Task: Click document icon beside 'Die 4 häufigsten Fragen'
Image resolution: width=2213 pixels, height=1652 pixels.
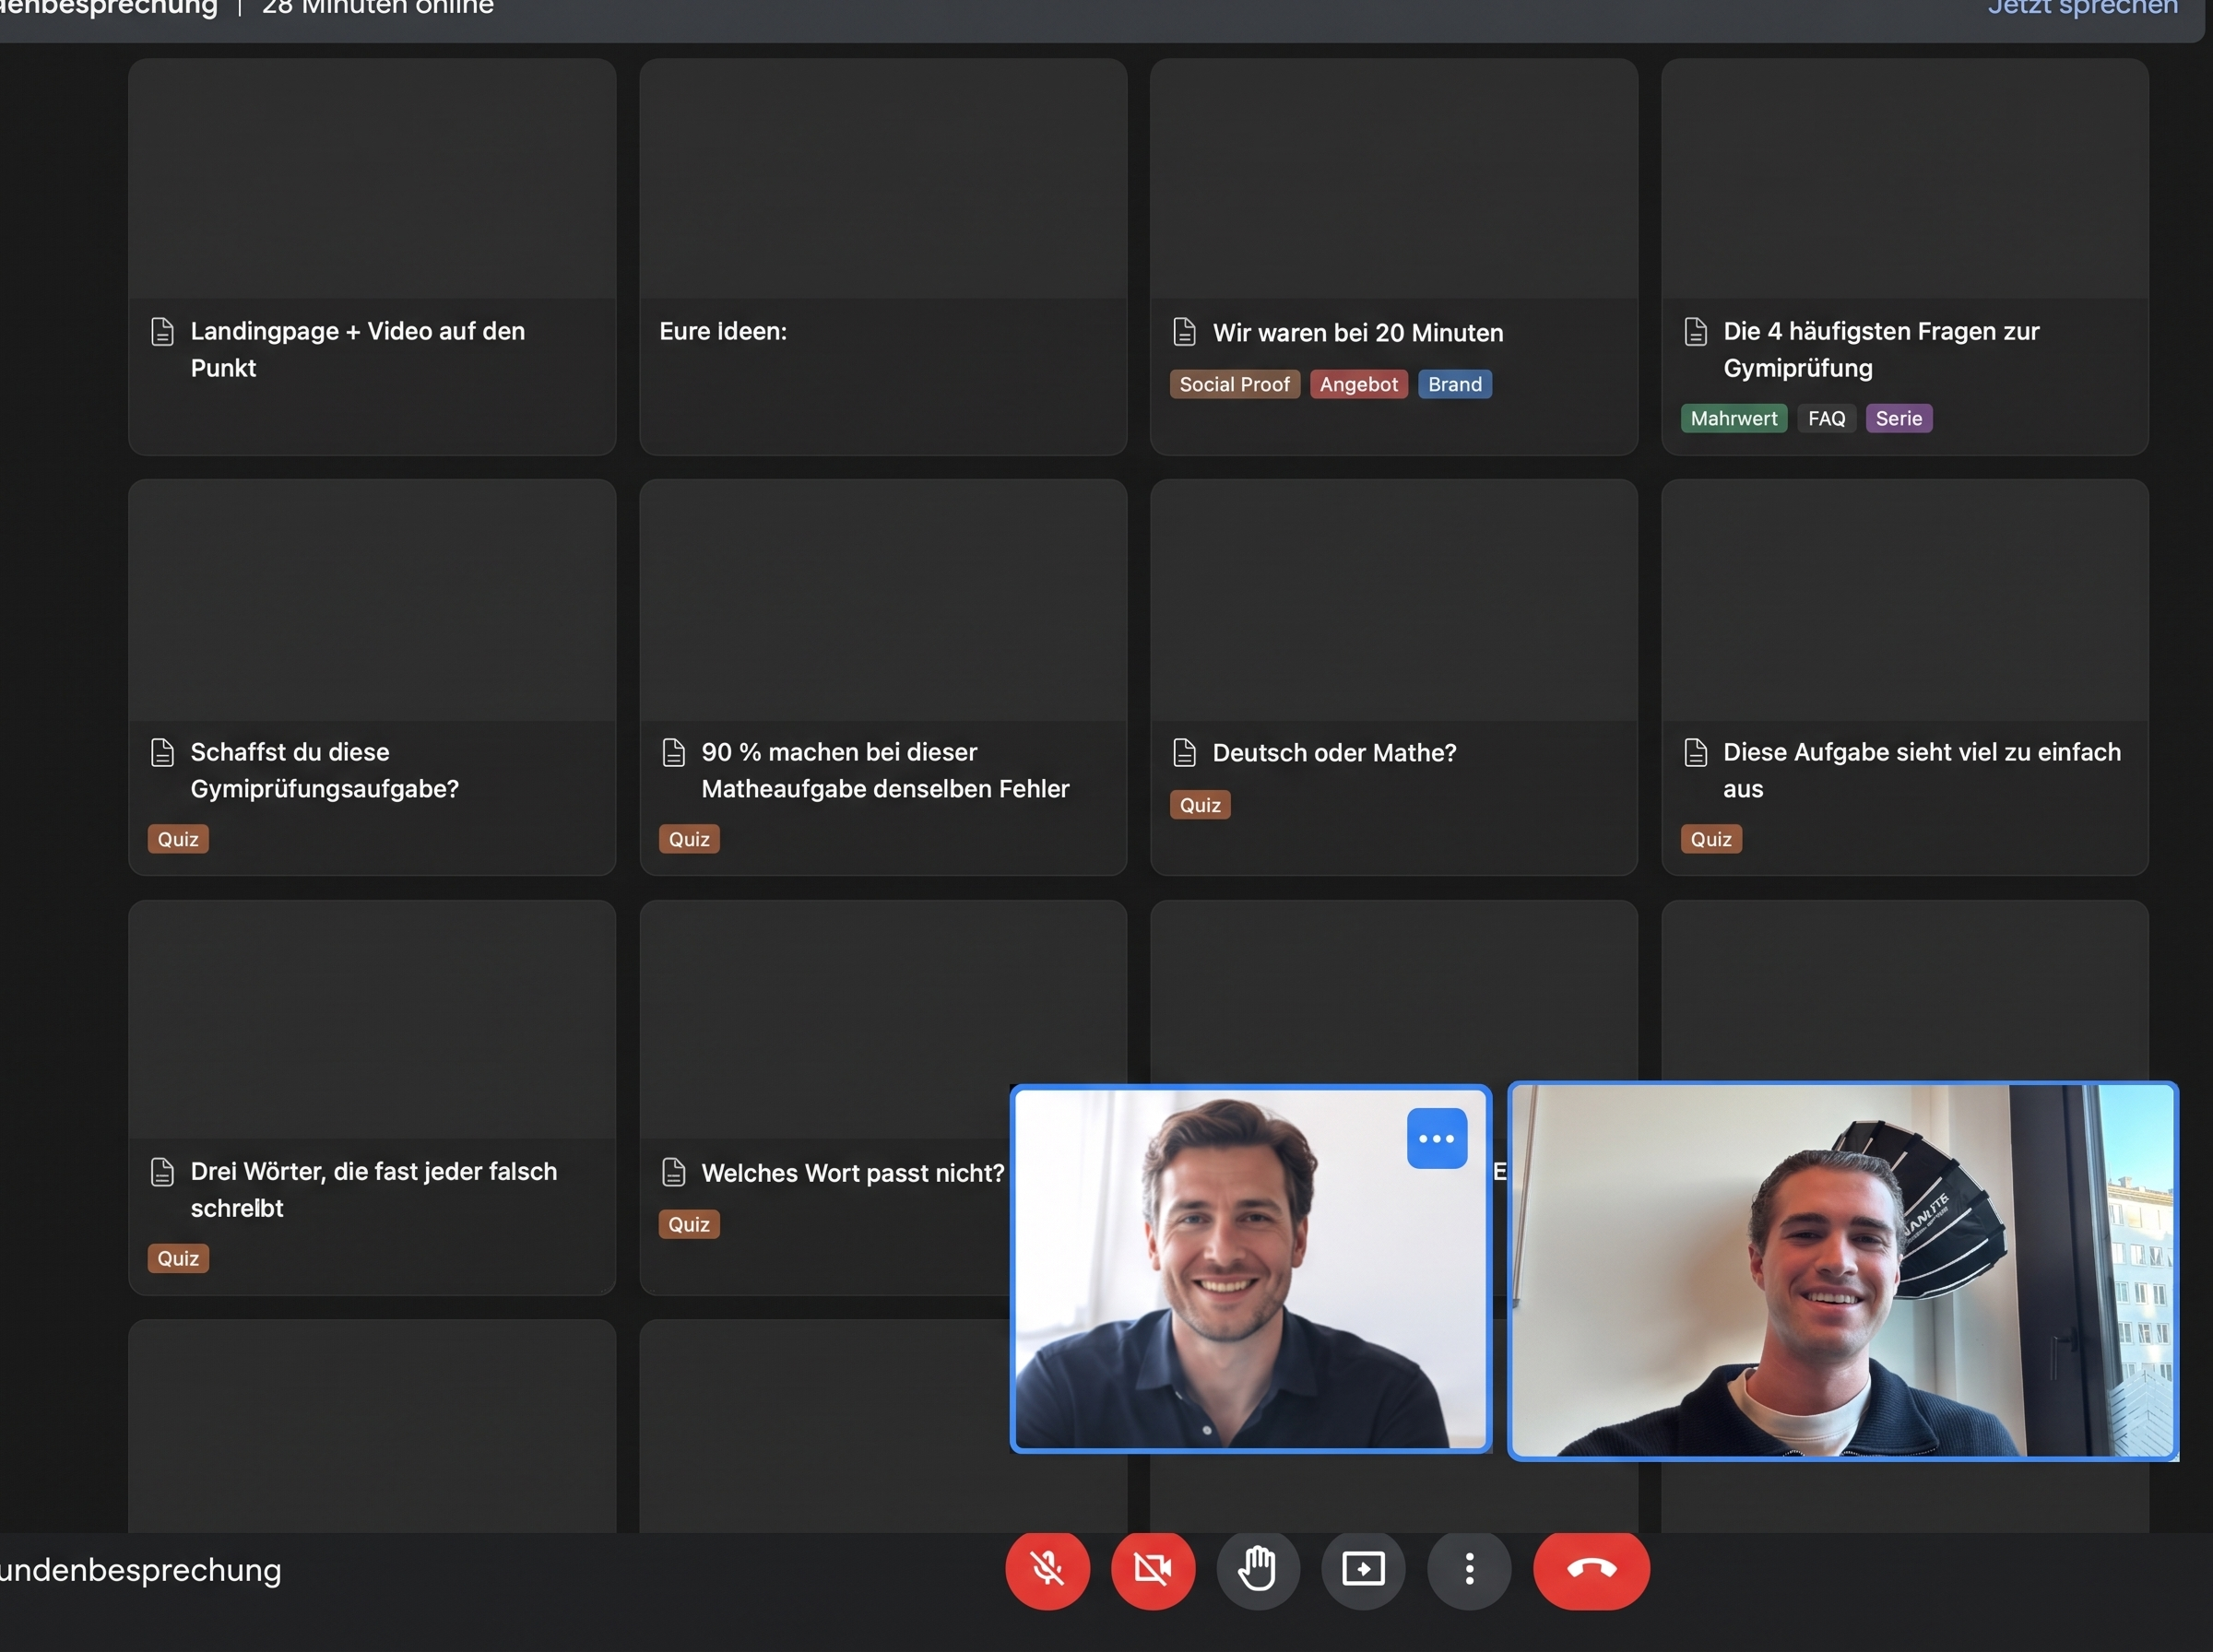Action: click(x=1696, y=331)
